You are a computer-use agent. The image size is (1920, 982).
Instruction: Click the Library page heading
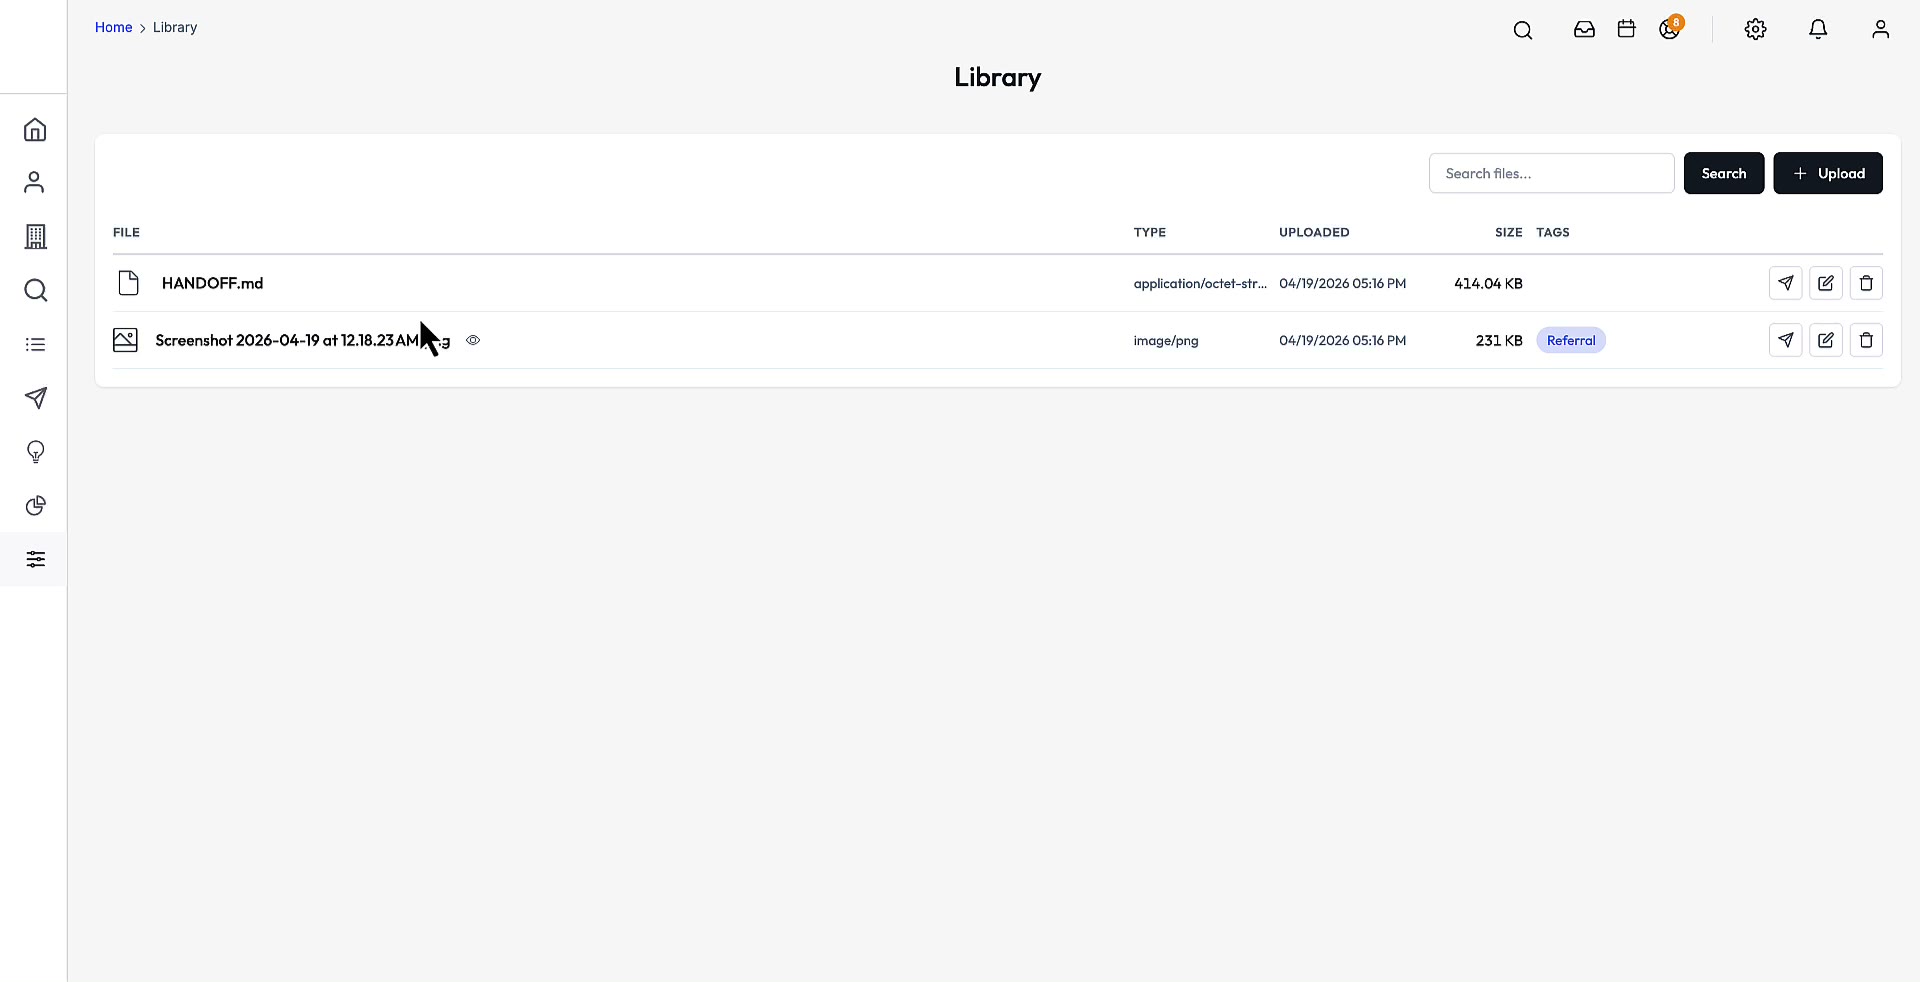click(997, 77)
